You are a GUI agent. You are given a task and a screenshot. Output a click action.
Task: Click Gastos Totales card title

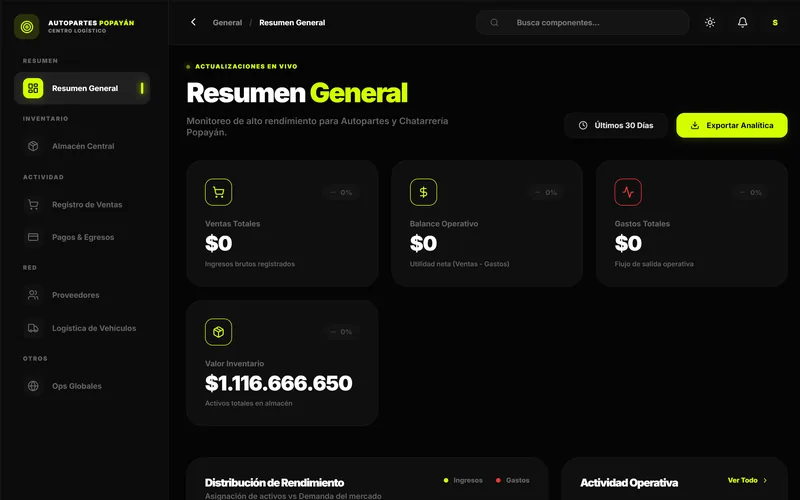point(642,223)
